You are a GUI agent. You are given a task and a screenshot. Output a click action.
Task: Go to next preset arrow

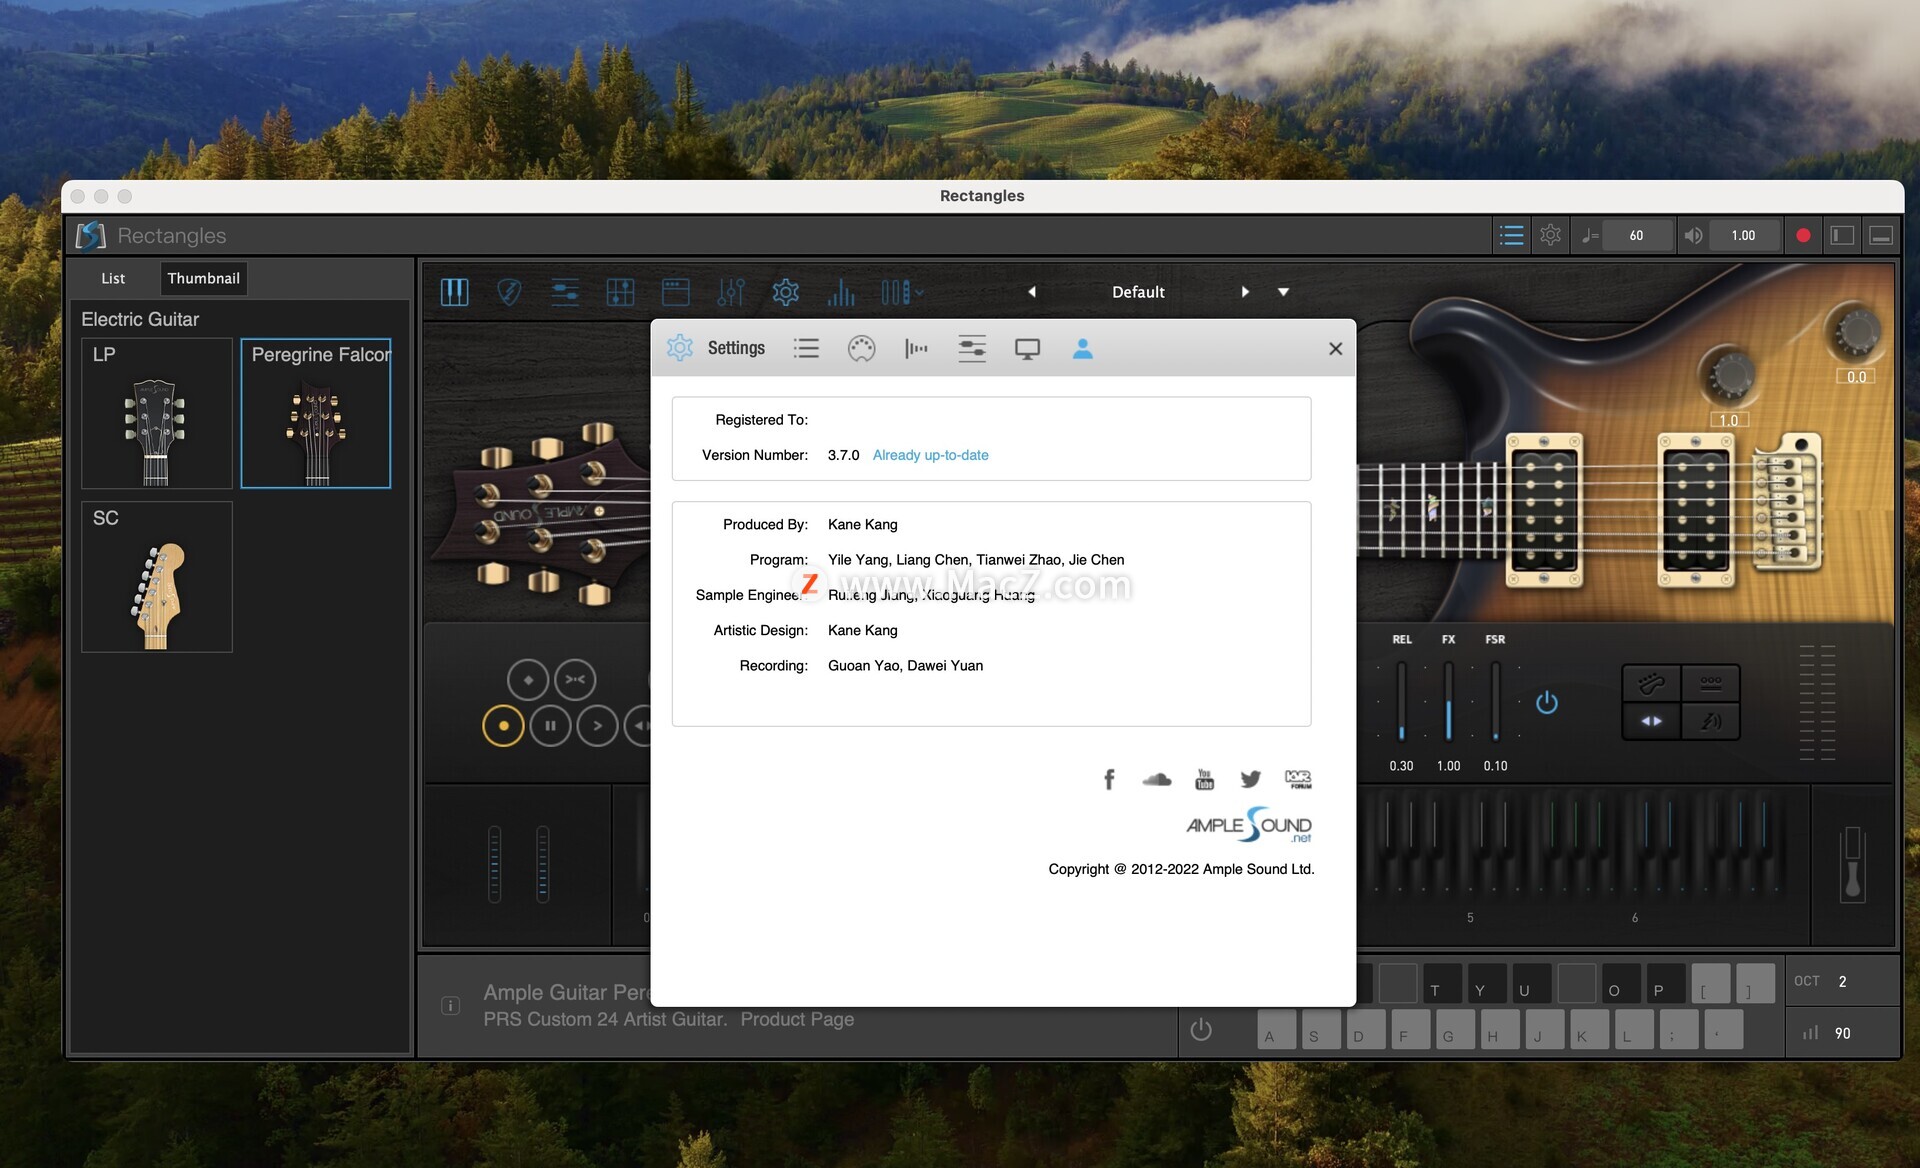pos(1245,292)
